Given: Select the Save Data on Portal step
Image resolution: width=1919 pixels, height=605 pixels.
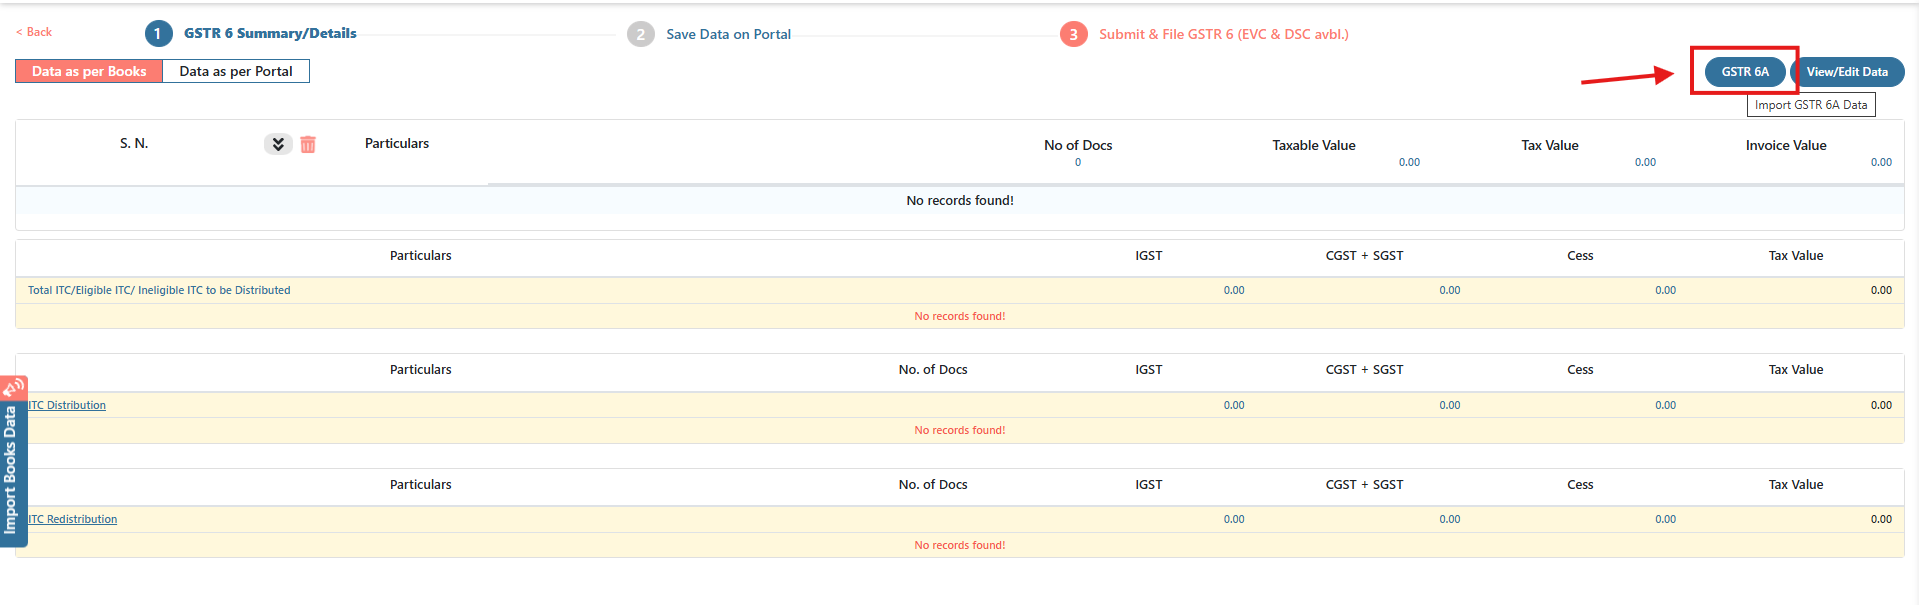Looking at the screenshot, I should (728, 34).
